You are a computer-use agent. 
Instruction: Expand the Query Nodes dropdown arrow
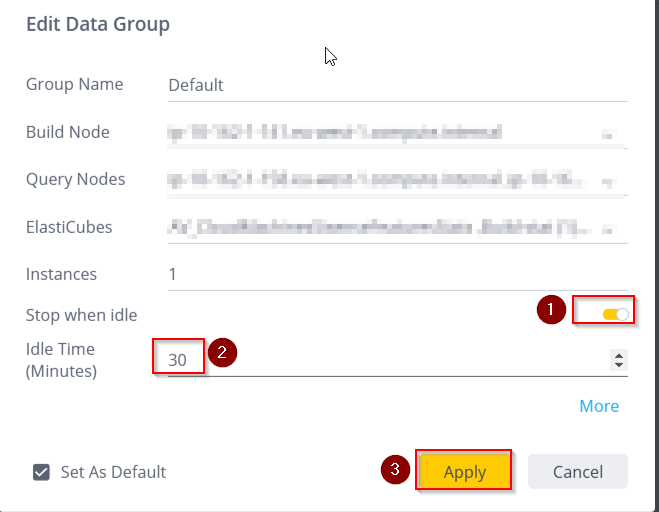609,181
